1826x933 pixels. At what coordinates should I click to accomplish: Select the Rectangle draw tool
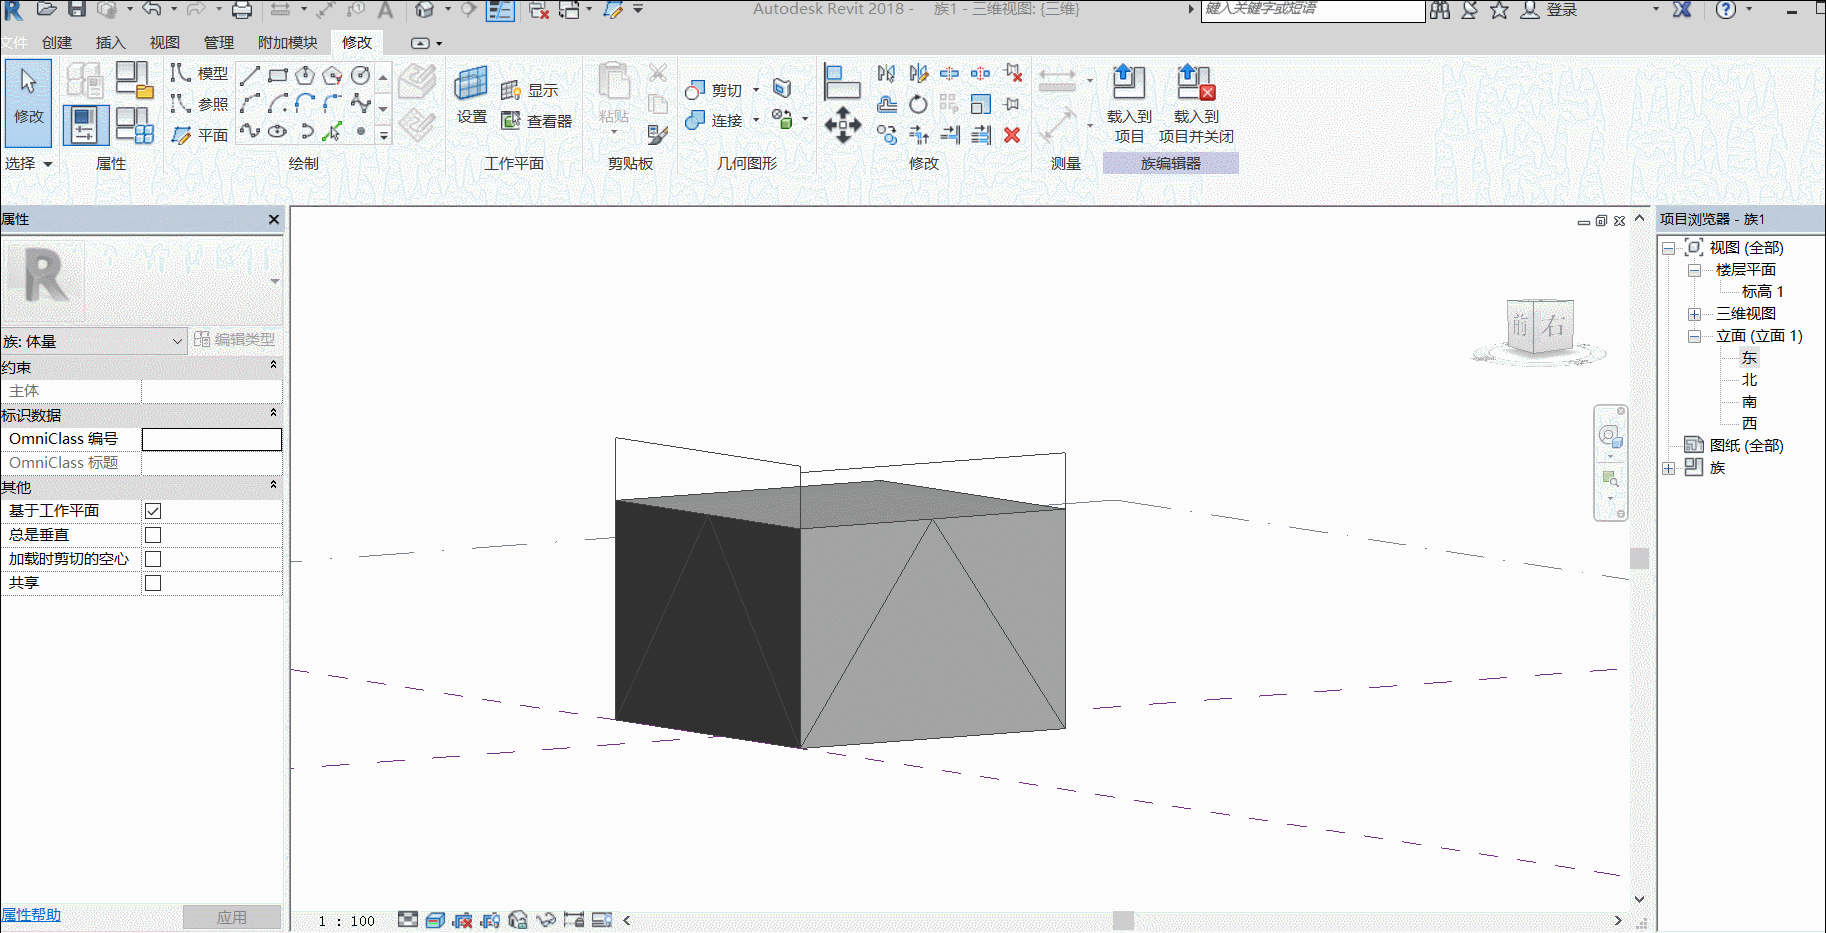coord(278,75)
